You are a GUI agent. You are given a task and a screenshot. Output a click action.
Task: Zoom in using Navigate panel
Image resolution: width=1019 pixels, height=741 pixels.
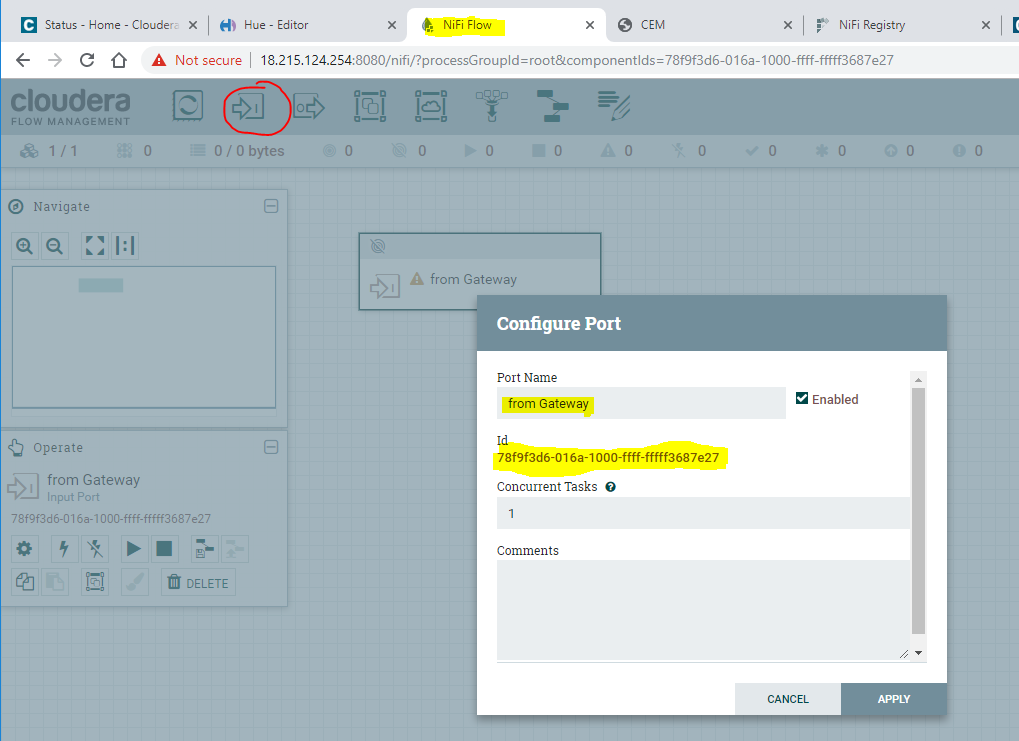[25, 246]
